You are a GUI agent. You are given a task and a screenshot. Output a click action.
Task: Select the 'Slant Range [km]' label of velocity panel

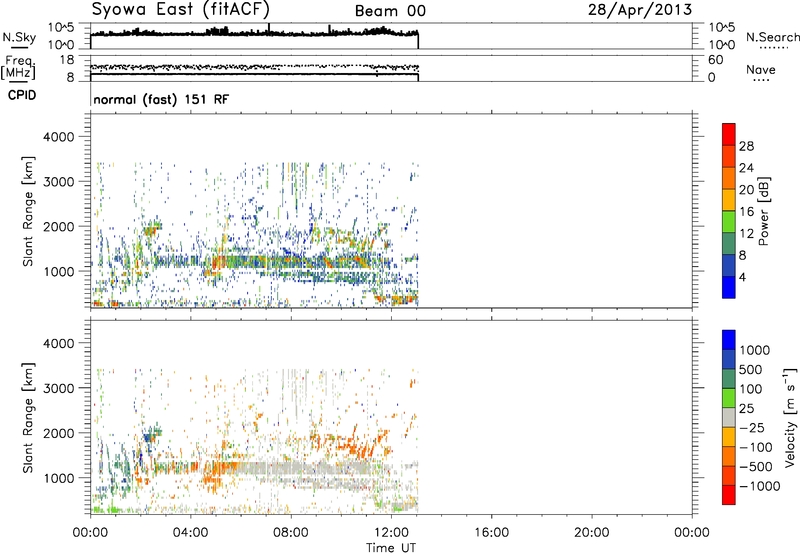[x=28, y=417]
